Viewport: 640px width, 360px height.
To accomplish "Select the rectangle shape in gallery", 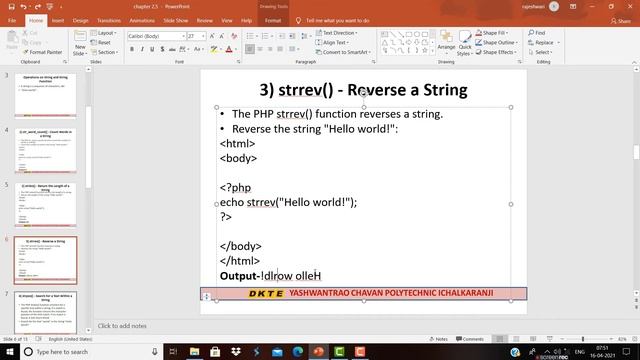I will tap(409, 34).
